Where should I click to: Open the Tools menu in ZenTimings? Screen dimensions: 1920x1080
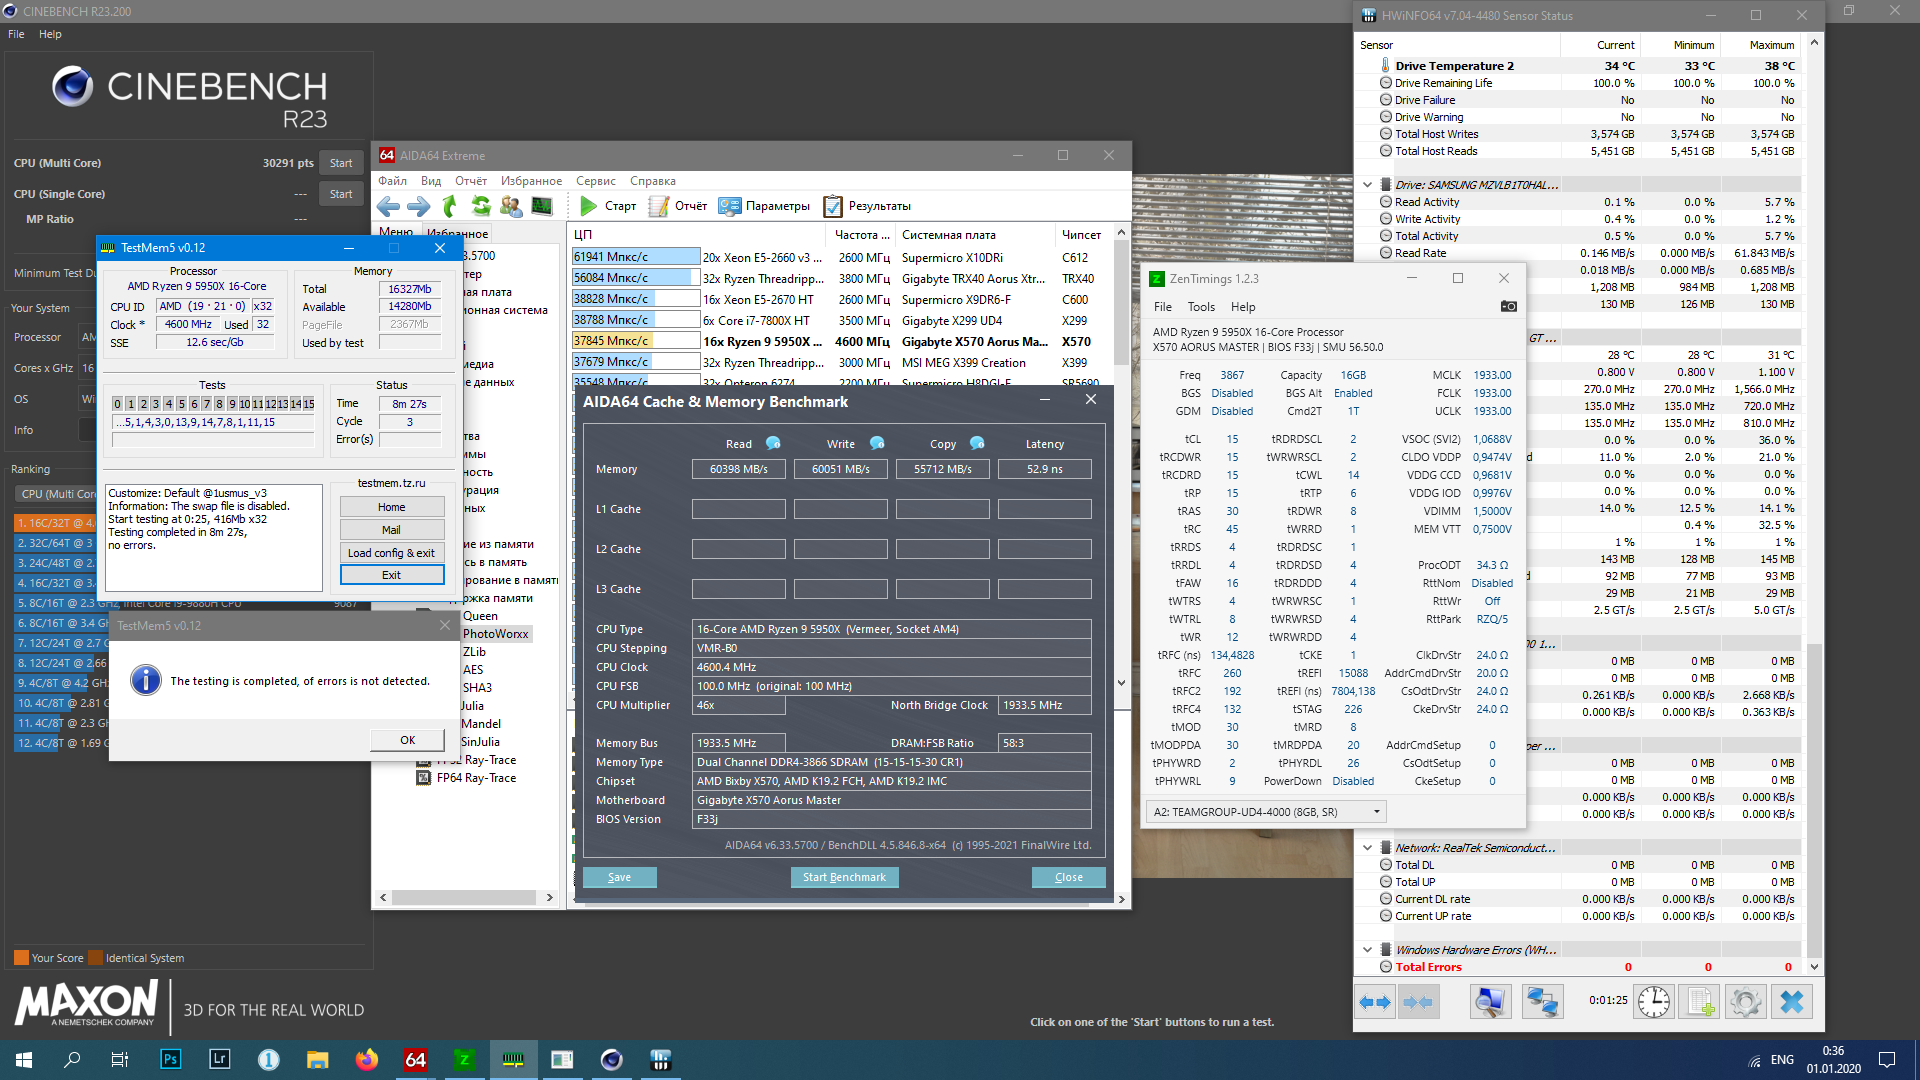(x=1200, y=307)
